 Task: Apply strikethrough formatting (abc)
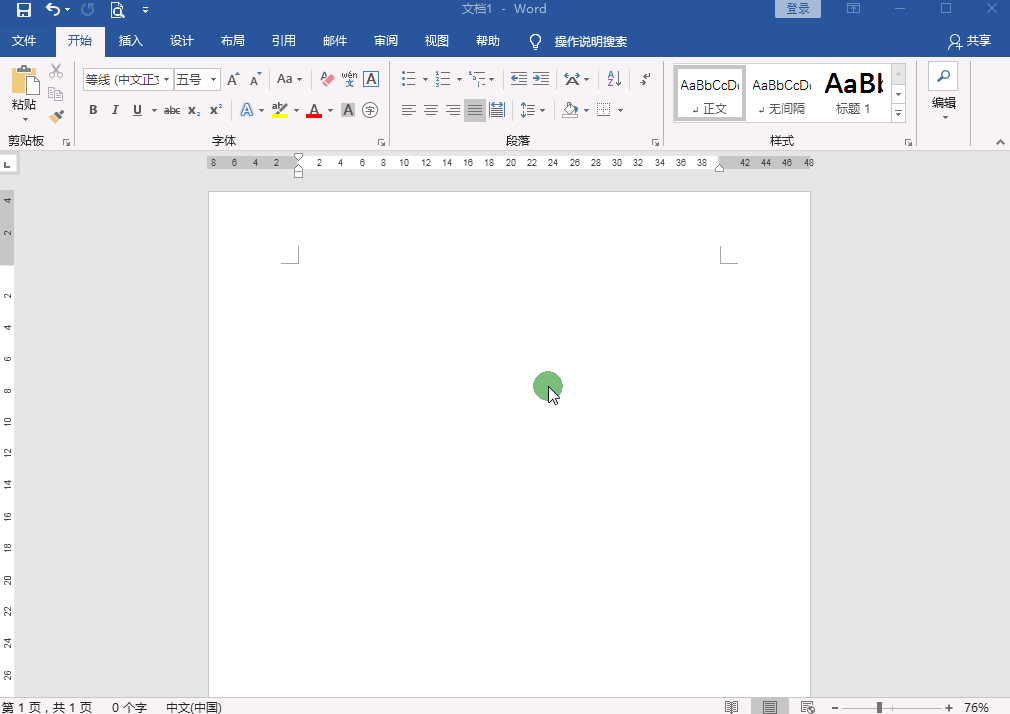[x=172, y=110]
